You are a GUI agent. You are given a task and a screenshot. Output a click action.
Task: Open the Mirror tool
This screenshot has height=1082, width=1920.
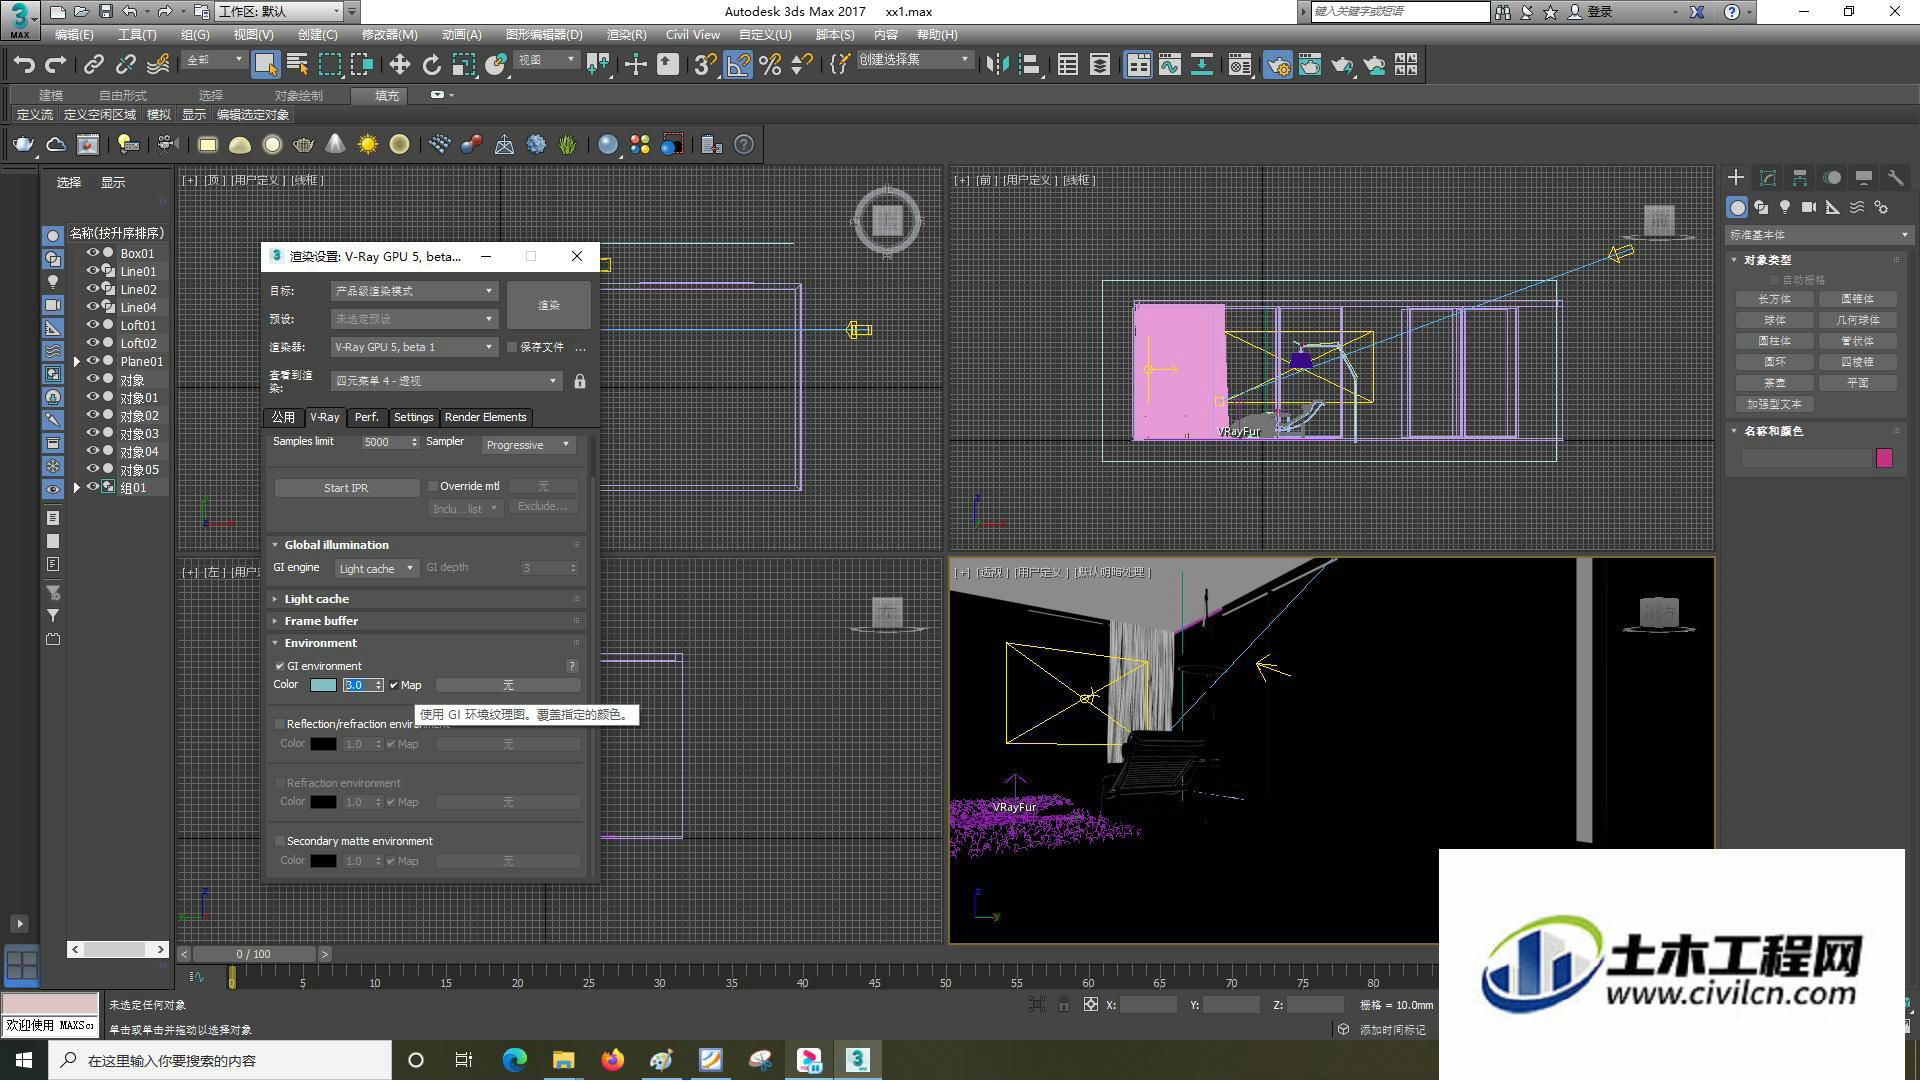[x=997, y=65]
